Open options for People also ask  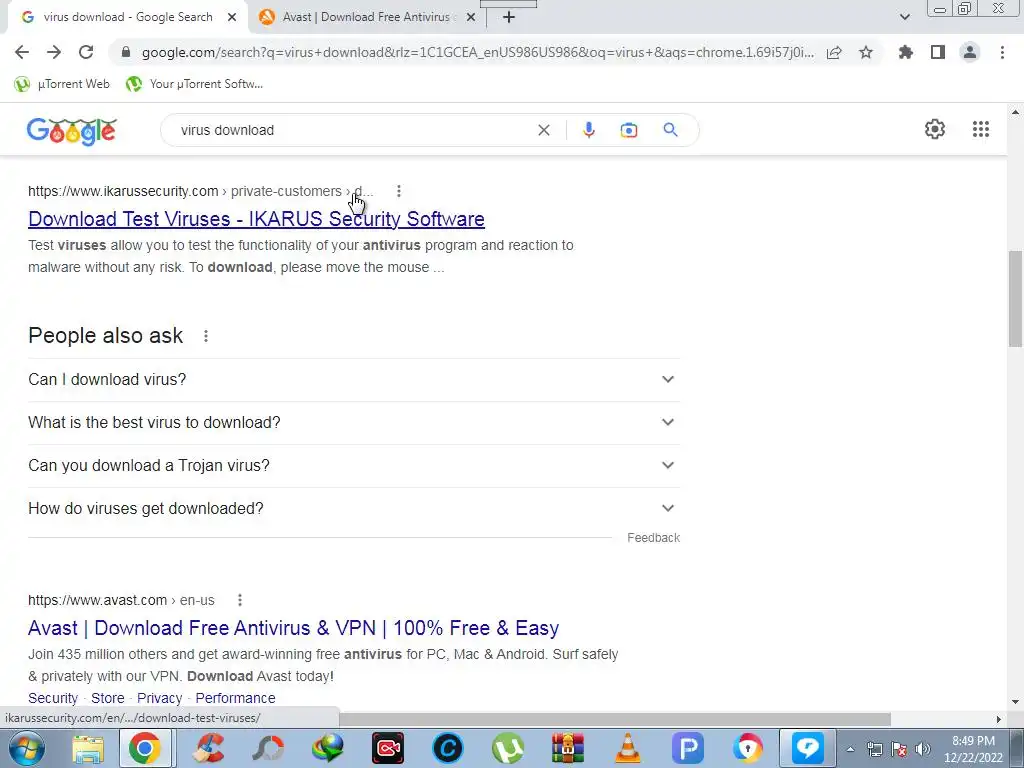tap(206, 336)
